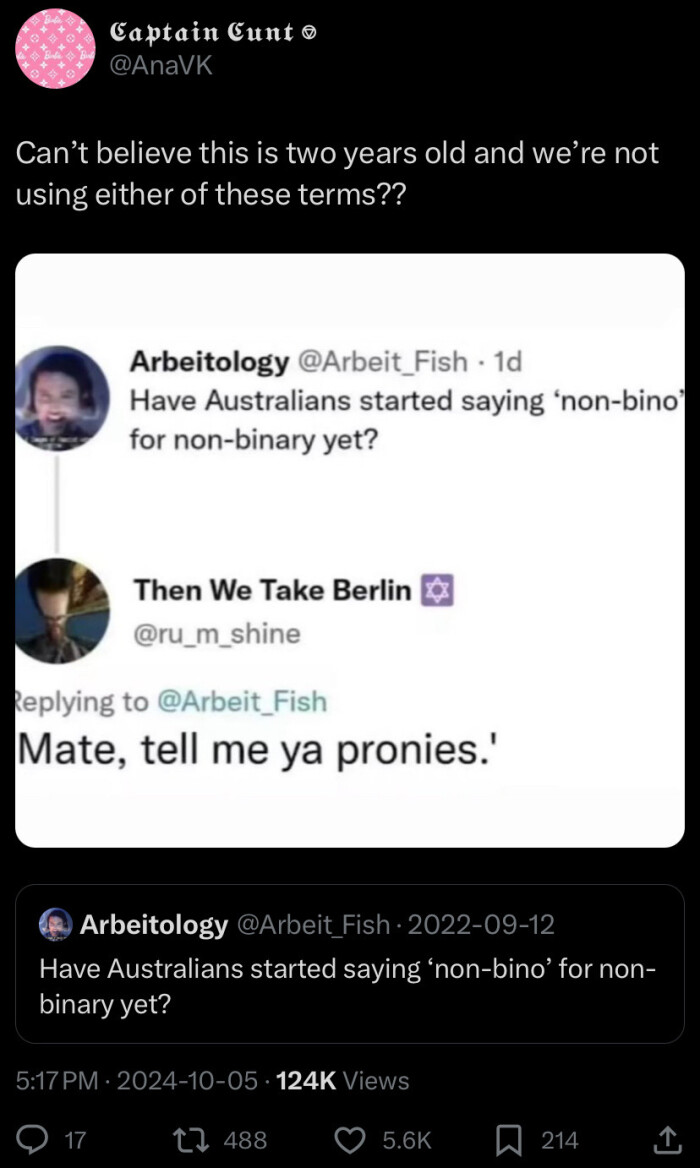Click the 214 bookmarks count

coord(560,1139)
